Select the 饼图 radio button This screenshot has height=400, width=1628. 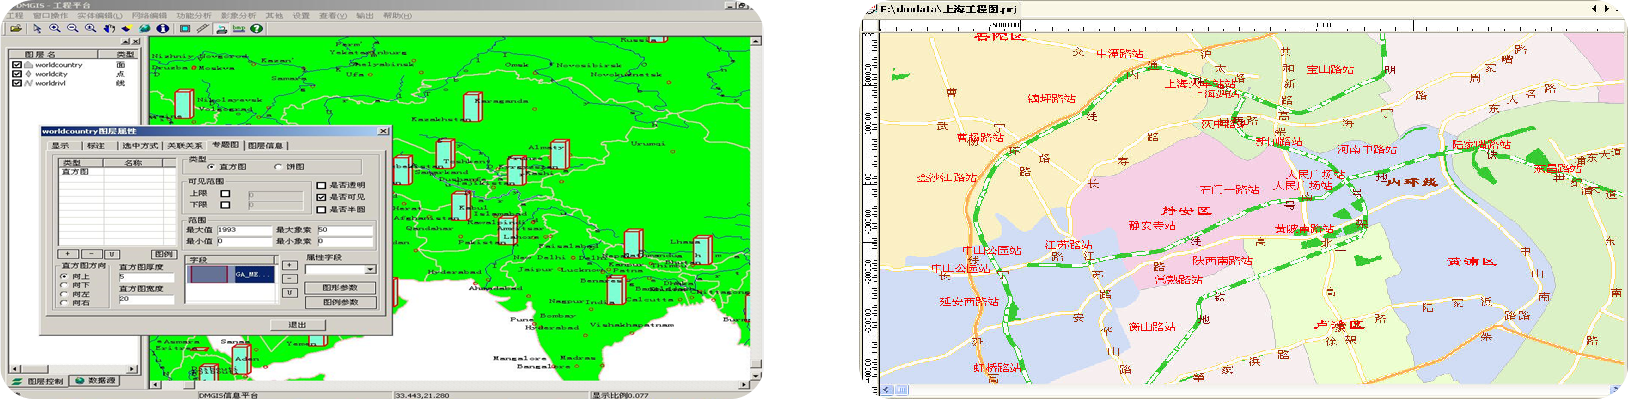pyautogui.click(x=279, y=167)
